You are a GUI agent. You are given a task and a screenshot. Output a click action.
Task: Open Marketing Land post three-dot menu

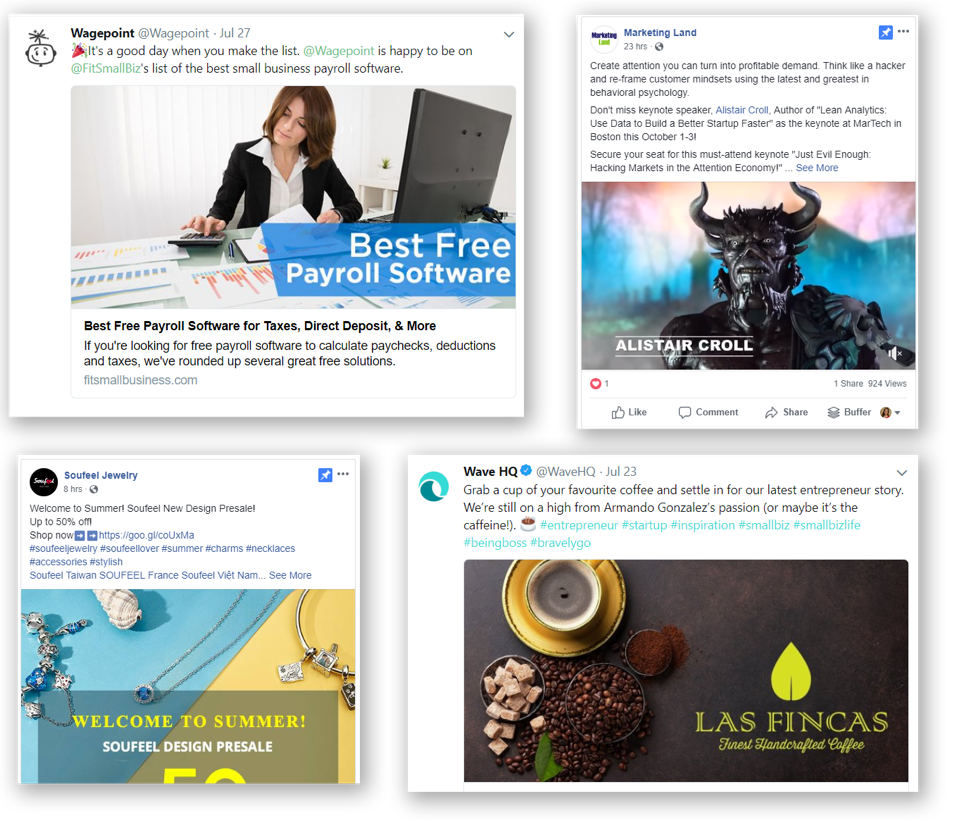pos(904,32)
